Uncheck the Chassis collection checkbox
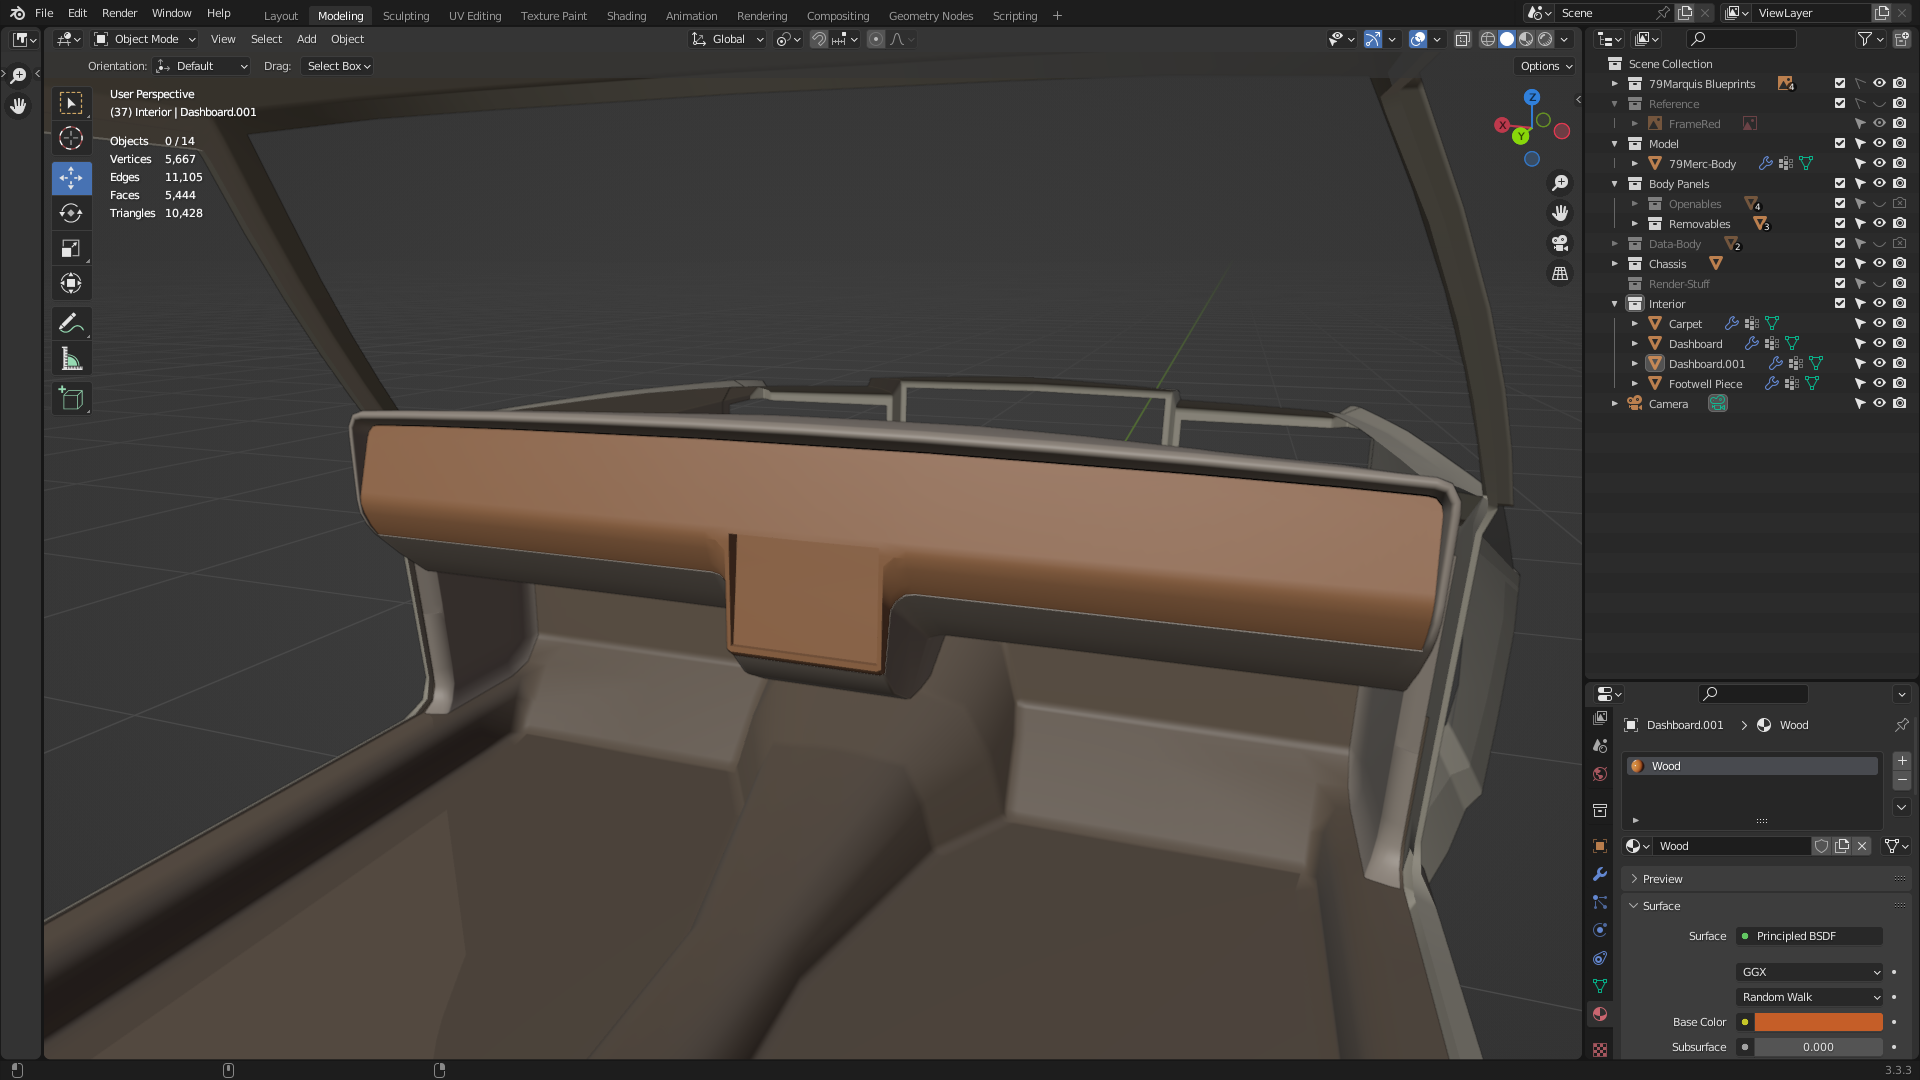This screenshot has height=1080, width=1920. coord(1839,263)
